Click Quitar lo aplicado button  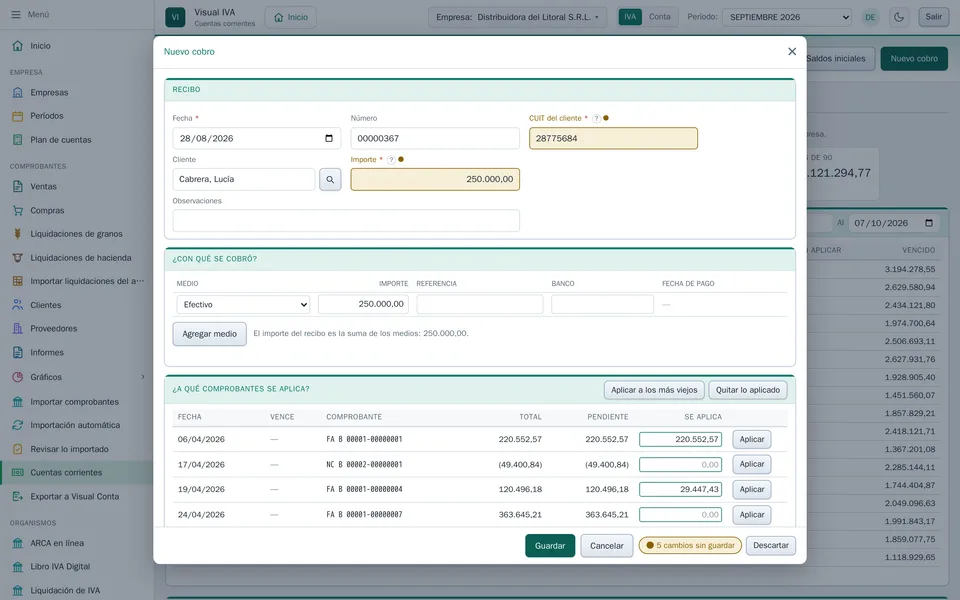click(x=748, y=390)
